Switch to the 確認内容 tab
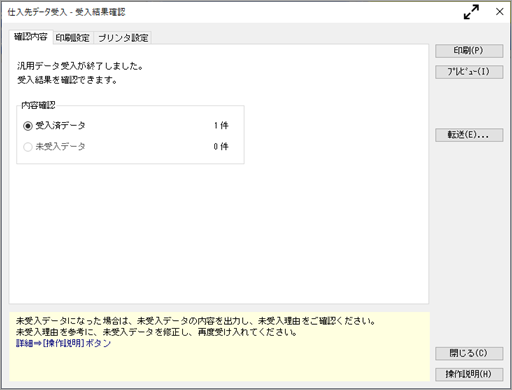 [31, 37]
